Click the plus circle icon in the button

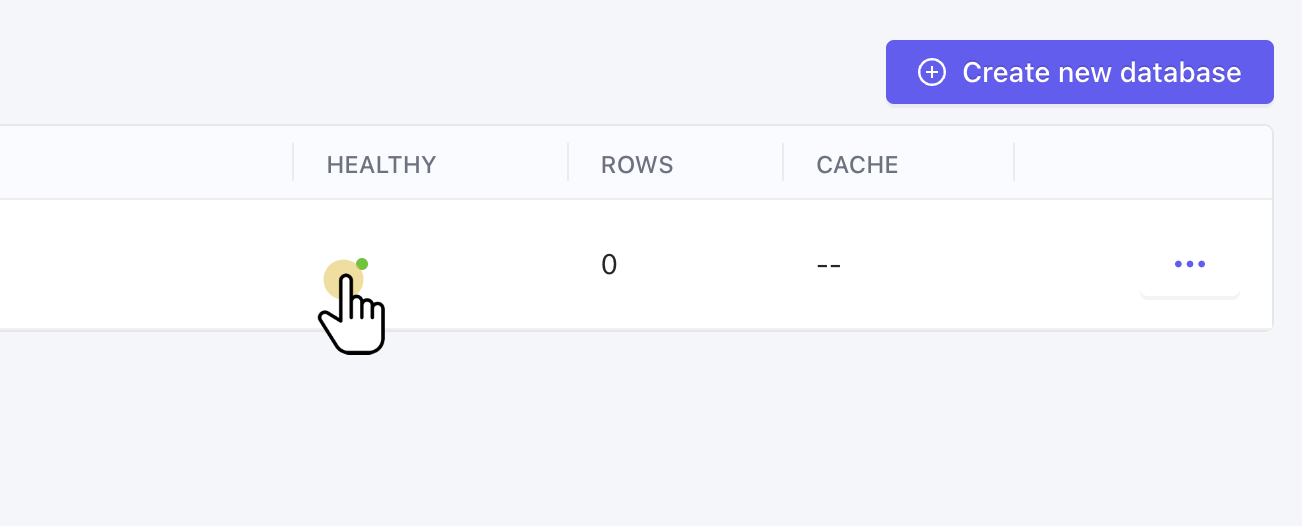(931, 72)
